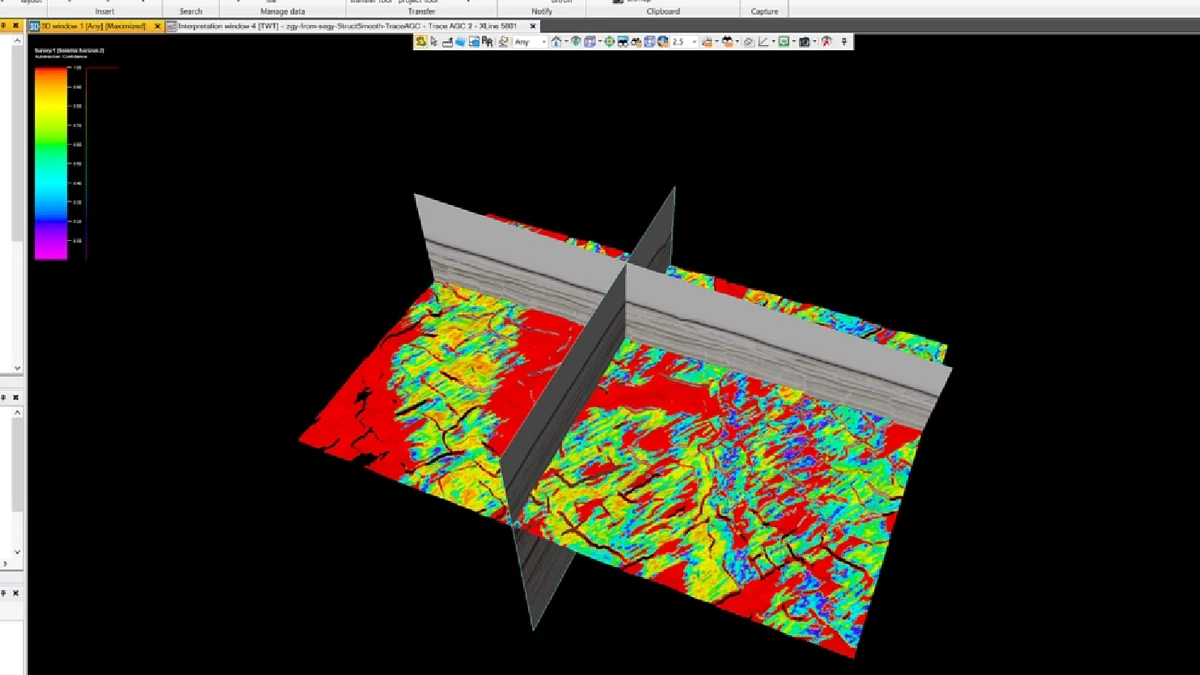
Task: Click the purple box view orientation icon
Action: click(x=590, y=42)
